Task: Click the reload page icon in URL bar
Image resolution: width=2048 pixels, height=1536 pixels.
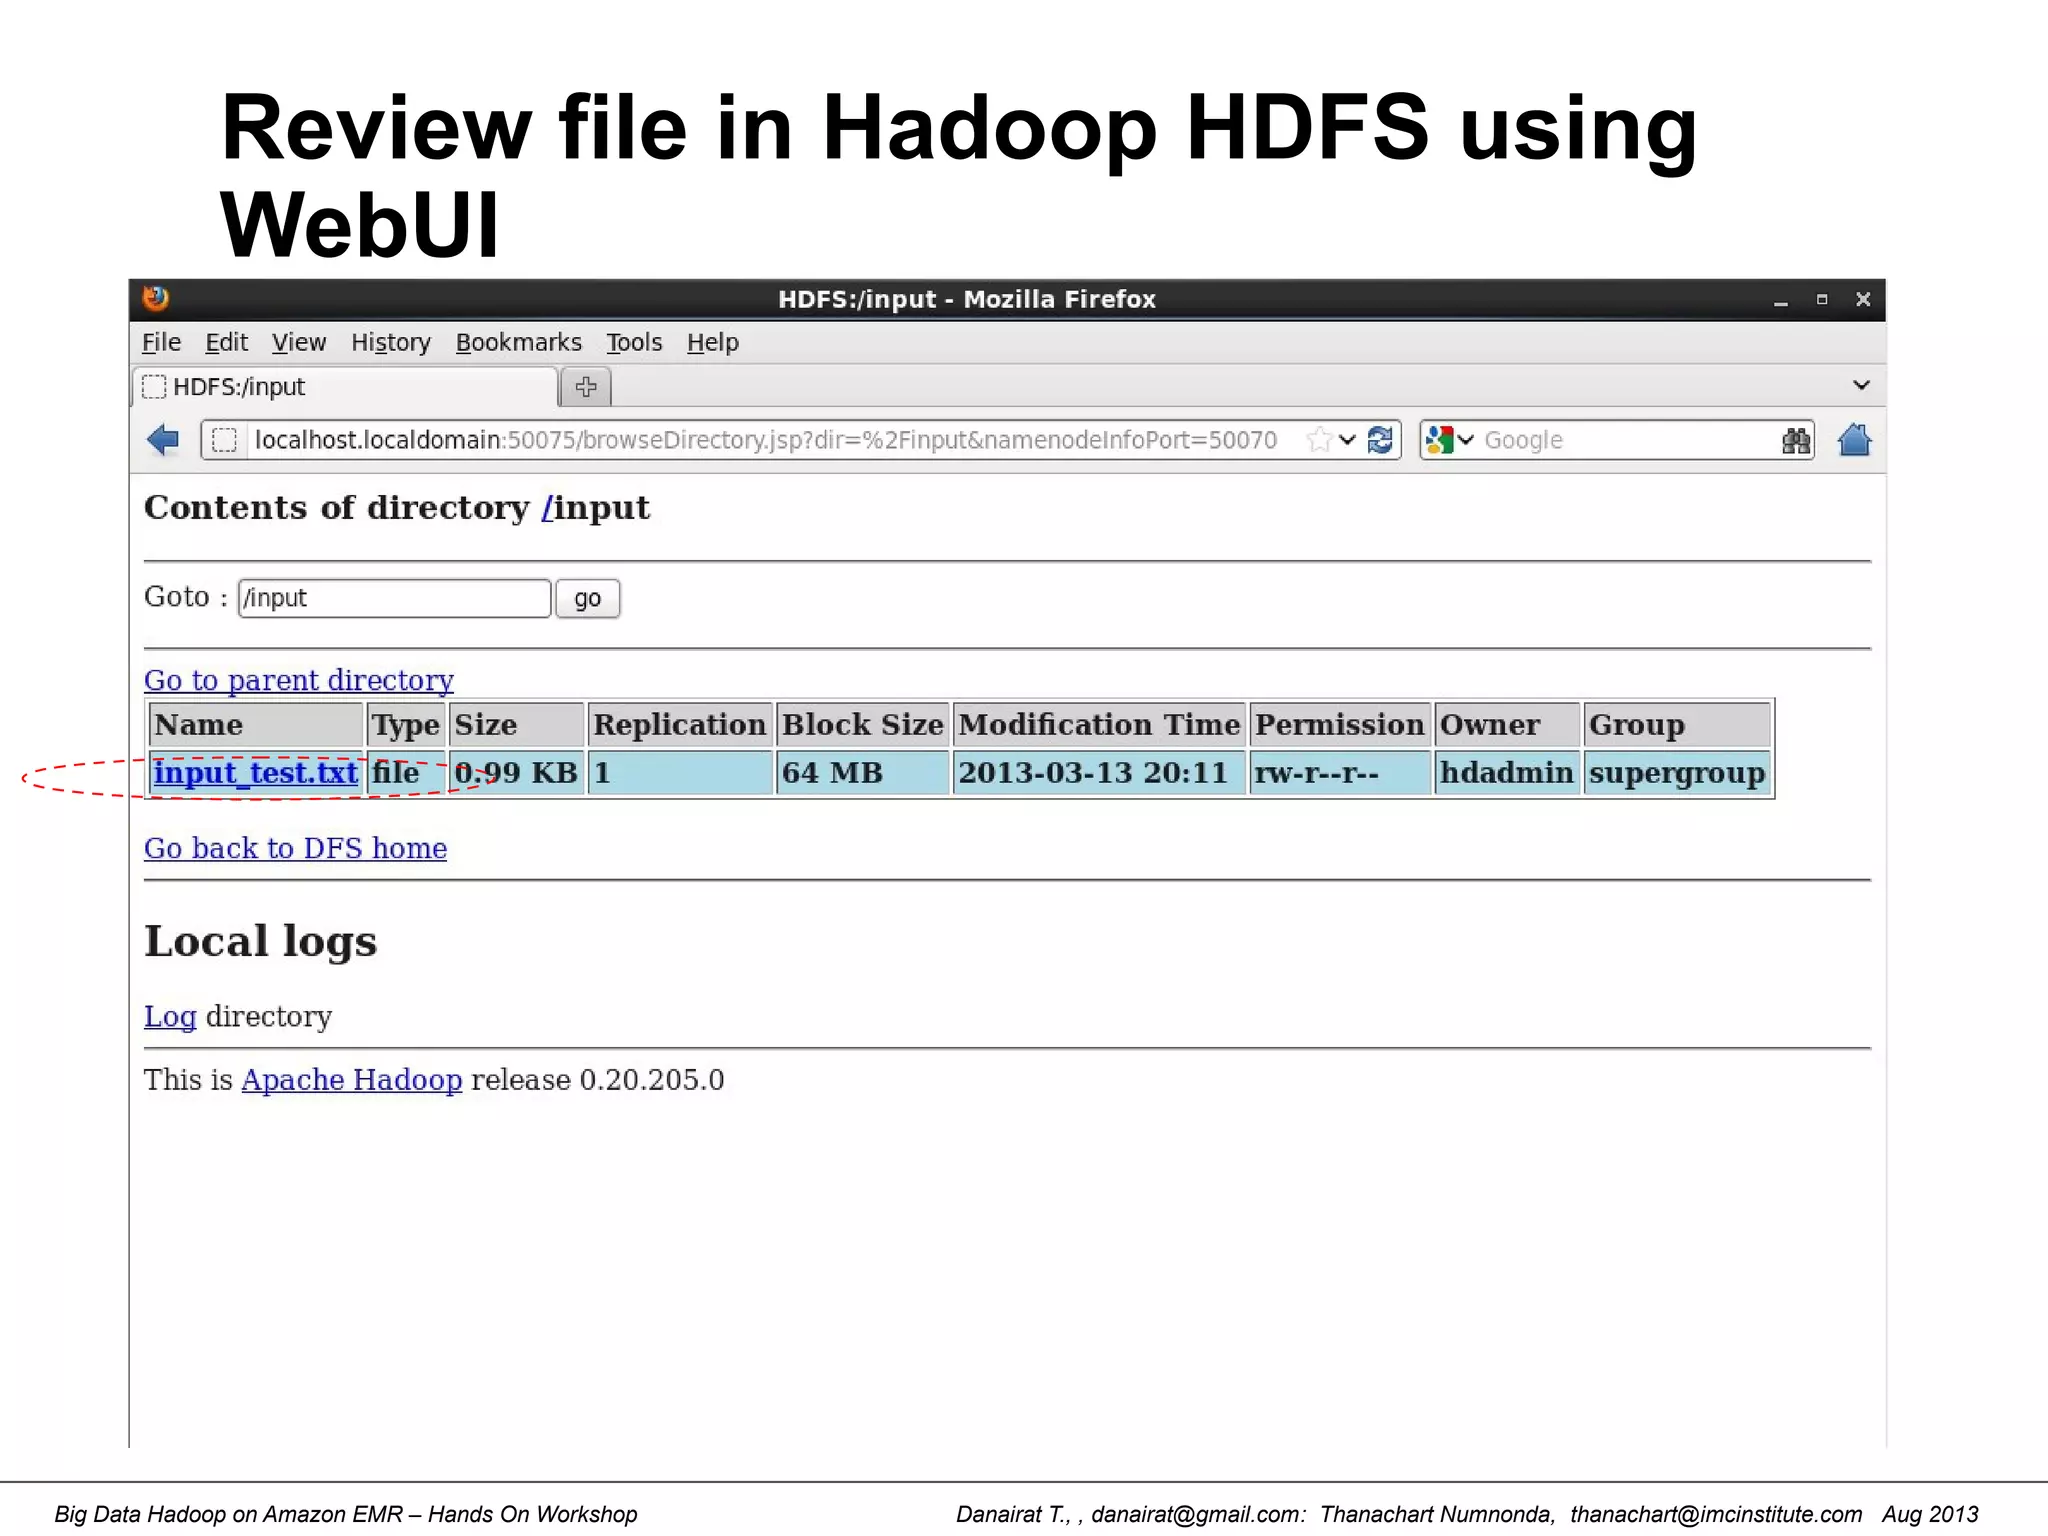Action: point(1380,440)
